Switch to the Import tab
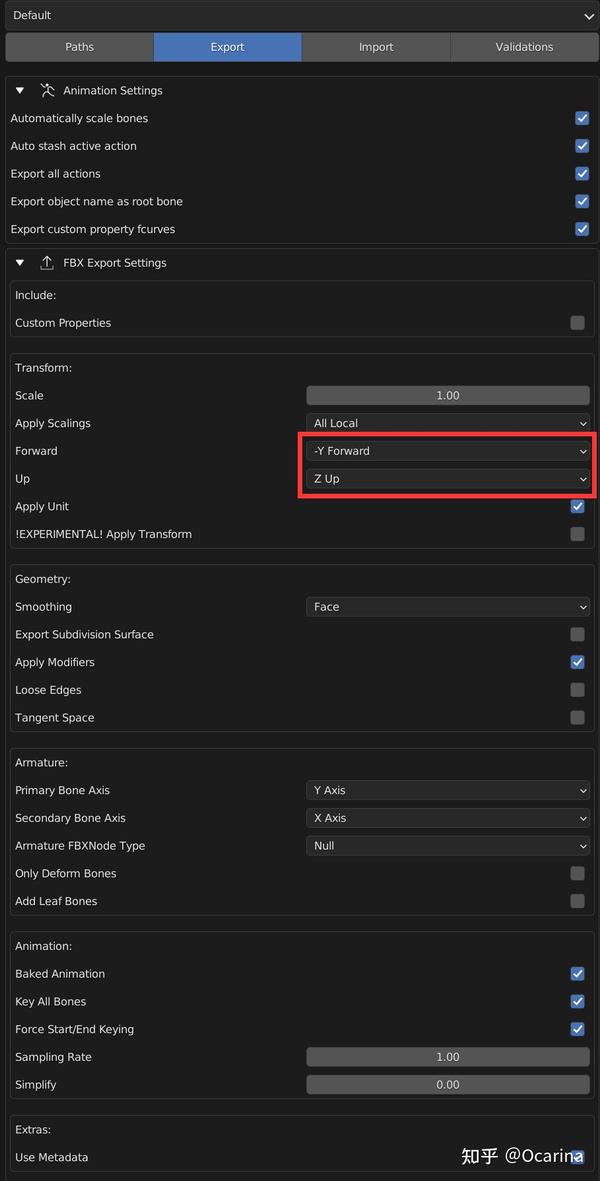The width and height of the screenshot is (600, 1181). pyautogui.click(x=376, y=47)
